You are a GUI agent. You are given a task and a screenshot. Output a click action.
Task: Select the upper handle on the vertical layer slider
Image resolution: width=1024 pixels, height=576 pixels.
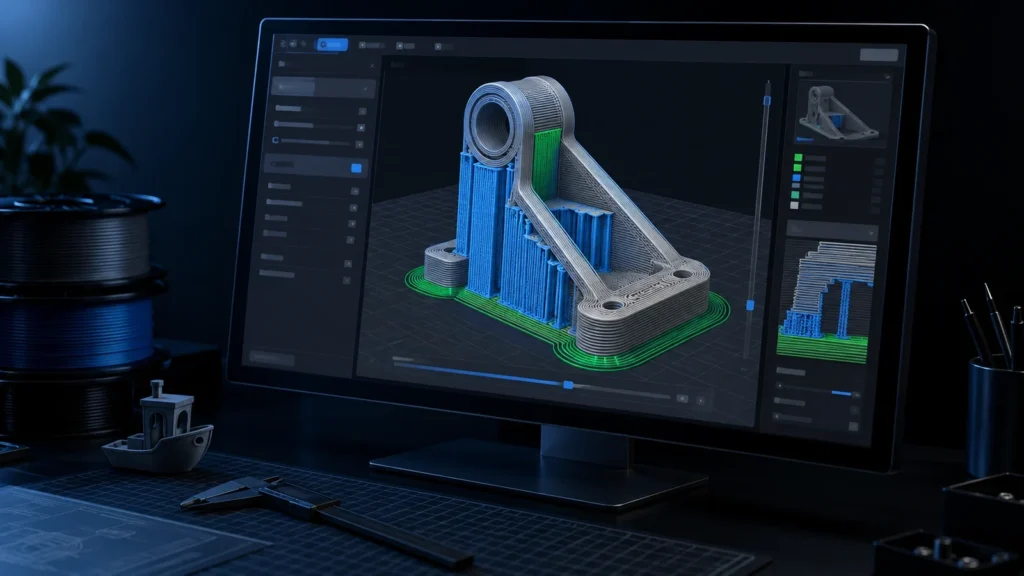767,100
